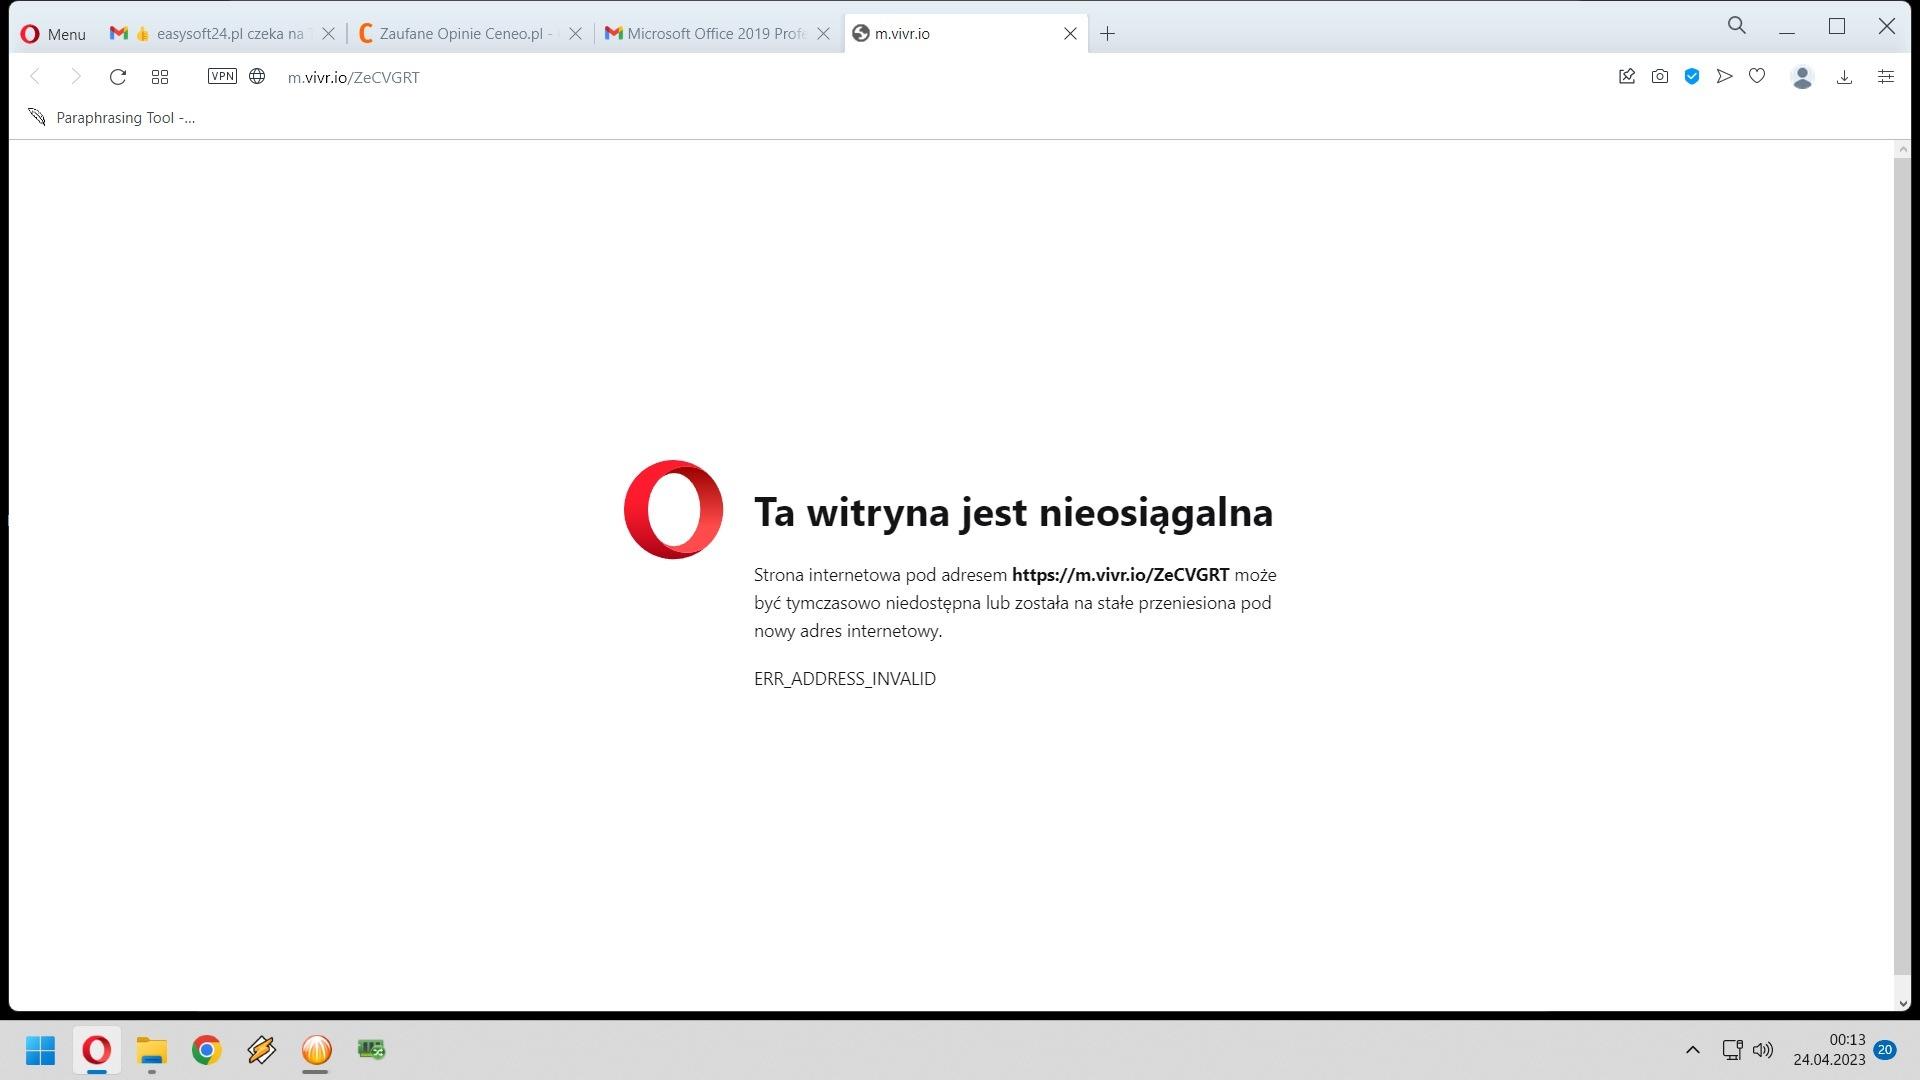The height and width of the screenshot is (1080, 1920).
Task: Click the Opera taskbar icon
Action: pyautogui.click(x=97, y=1050)
